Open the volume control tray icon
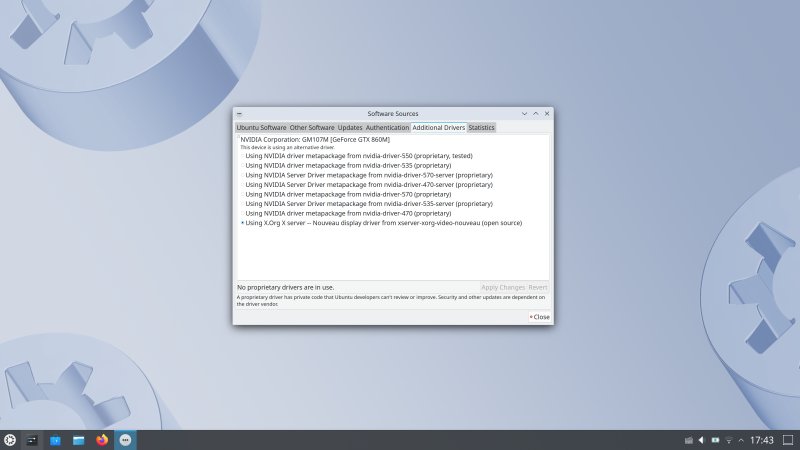The width and height of the screenshot is (800, 450). pyautogui.click(x=702, y=440)
